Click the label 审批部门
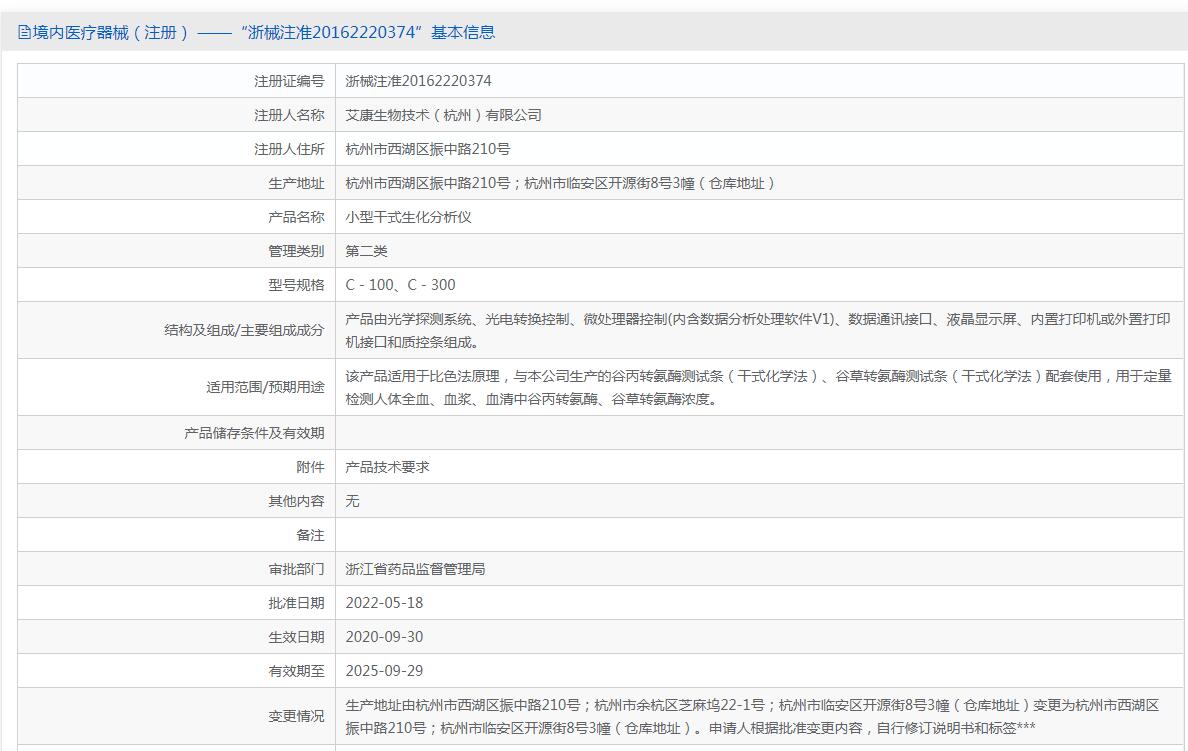The image size is (1188, 751). [295, 569]
